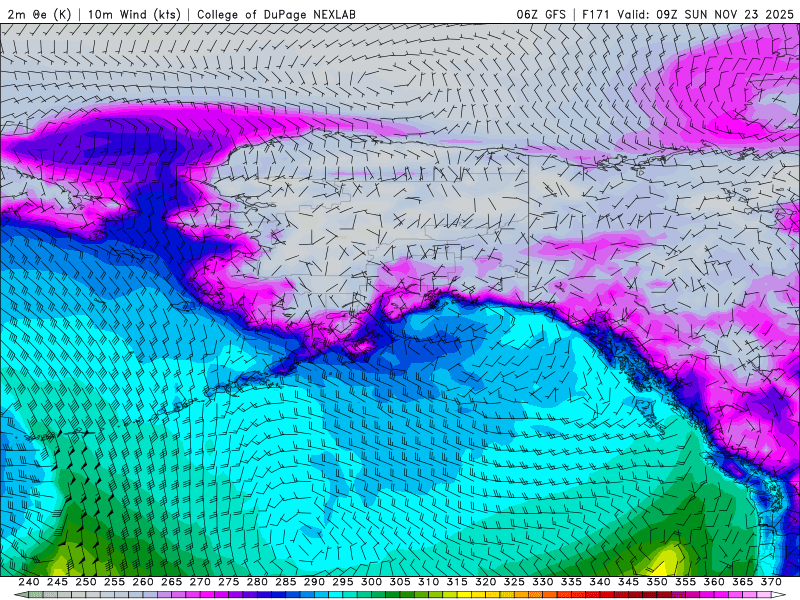Click the 290 value on the color scale
The image size is (800, 600).
coord(314,582)
